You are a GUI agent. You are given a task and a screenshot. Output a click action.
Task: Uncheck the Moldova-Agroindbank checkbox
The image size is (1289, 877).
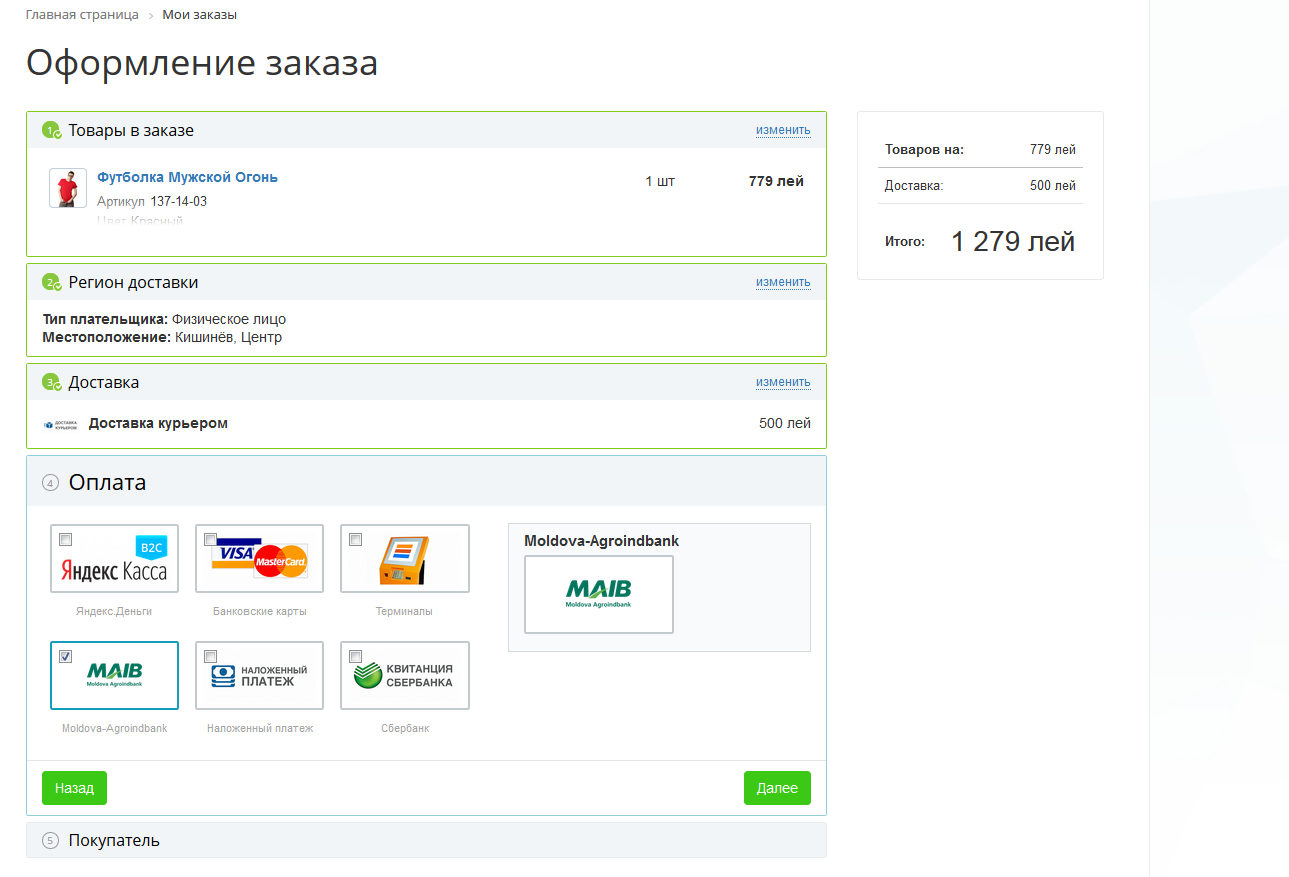click(x=66, y=657)
